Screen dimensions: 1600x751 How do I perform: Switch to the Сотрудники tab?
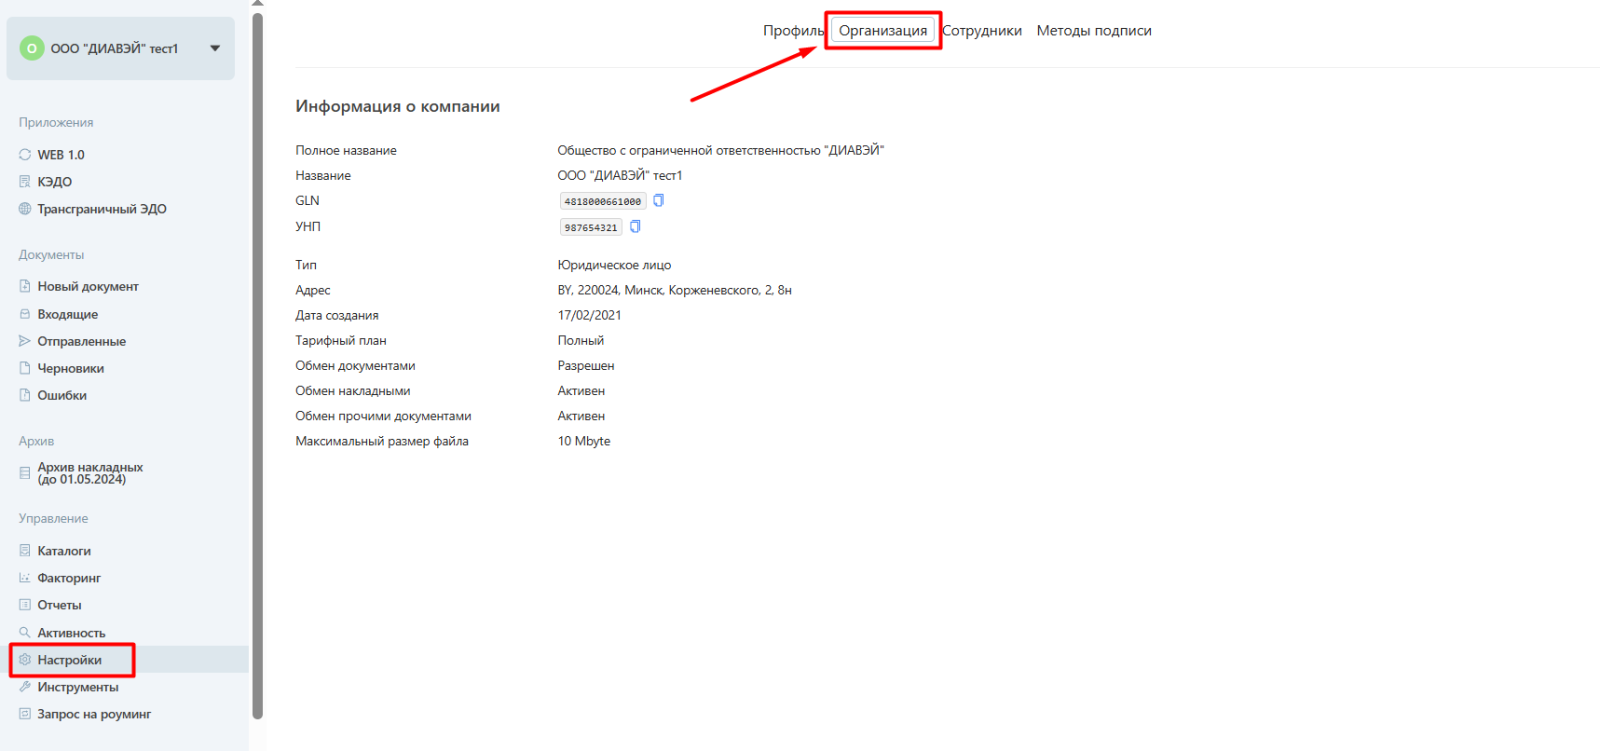point(982,31)
